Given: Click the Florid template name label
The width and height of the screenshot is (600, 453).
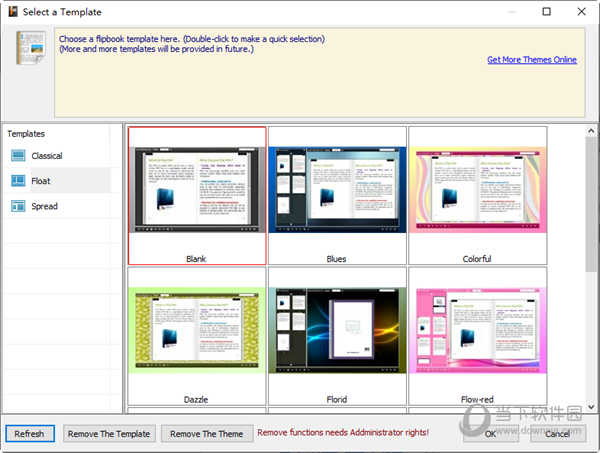Looking at the screenshot, I should [x=337, y=400].
